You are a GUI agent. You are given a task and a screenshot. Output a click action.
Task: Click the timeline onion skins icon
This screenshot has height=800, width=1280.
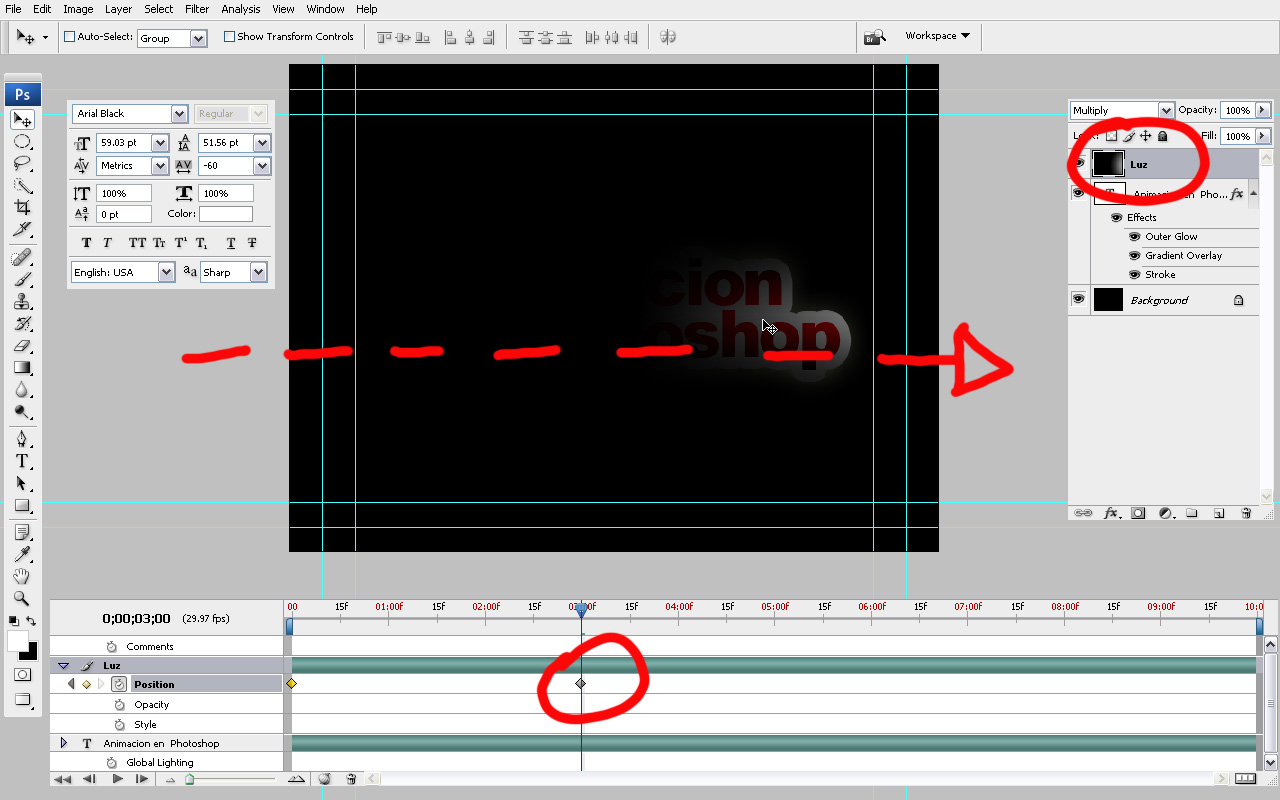point(325,779)
